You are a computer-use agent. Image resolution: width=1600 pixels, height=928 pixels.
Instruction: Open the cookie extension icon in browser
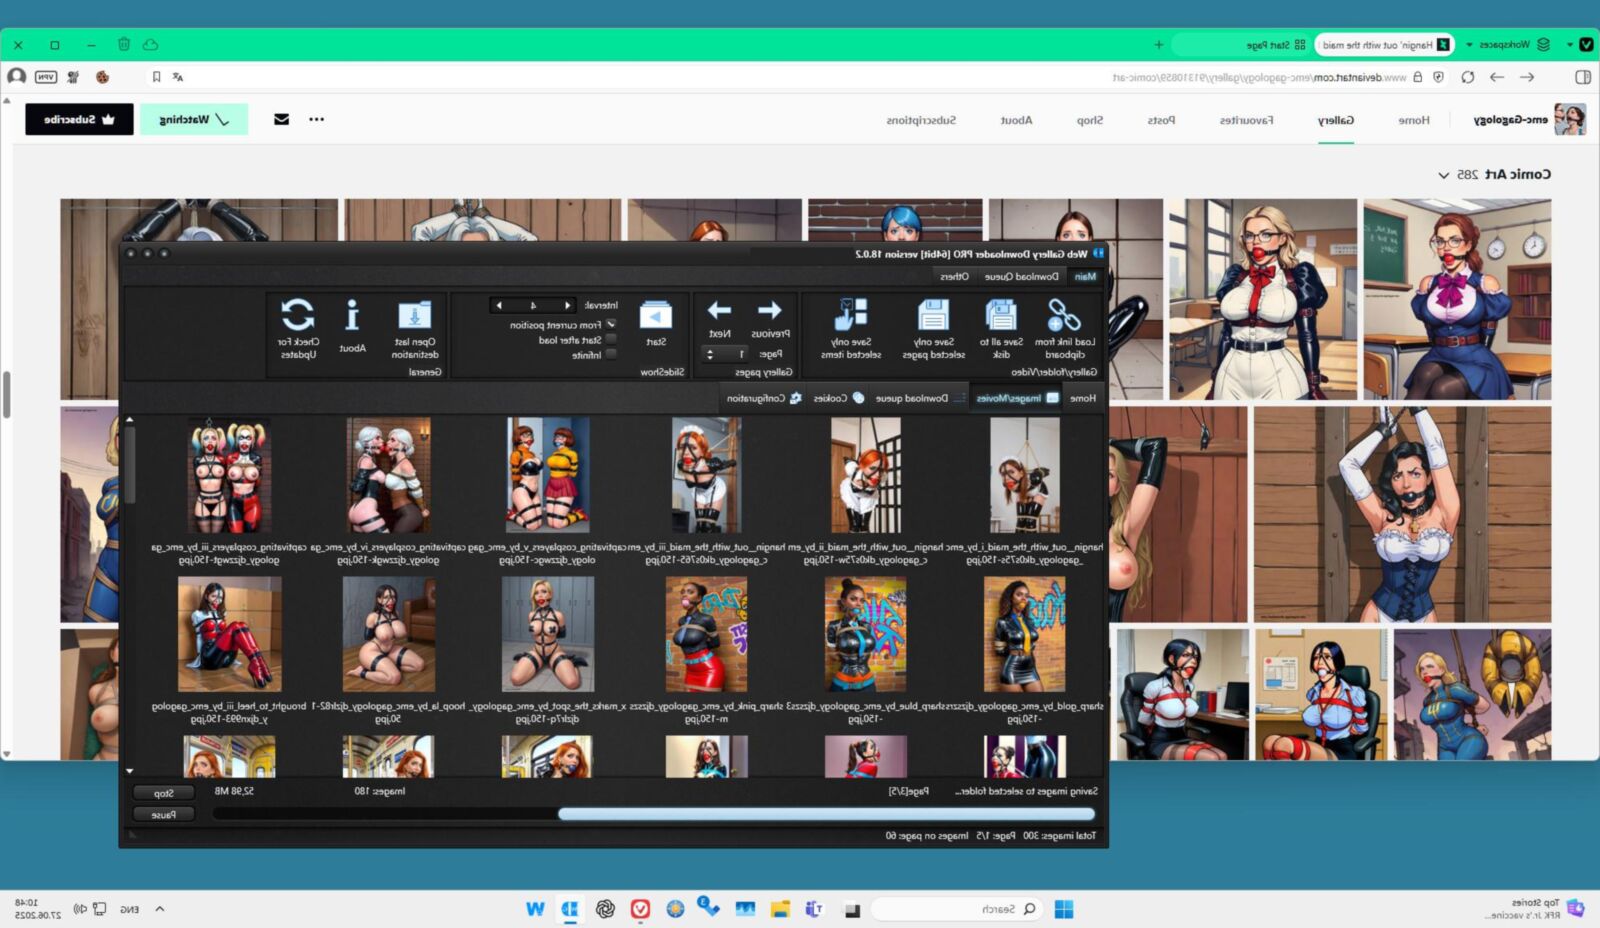pos(102,77)
